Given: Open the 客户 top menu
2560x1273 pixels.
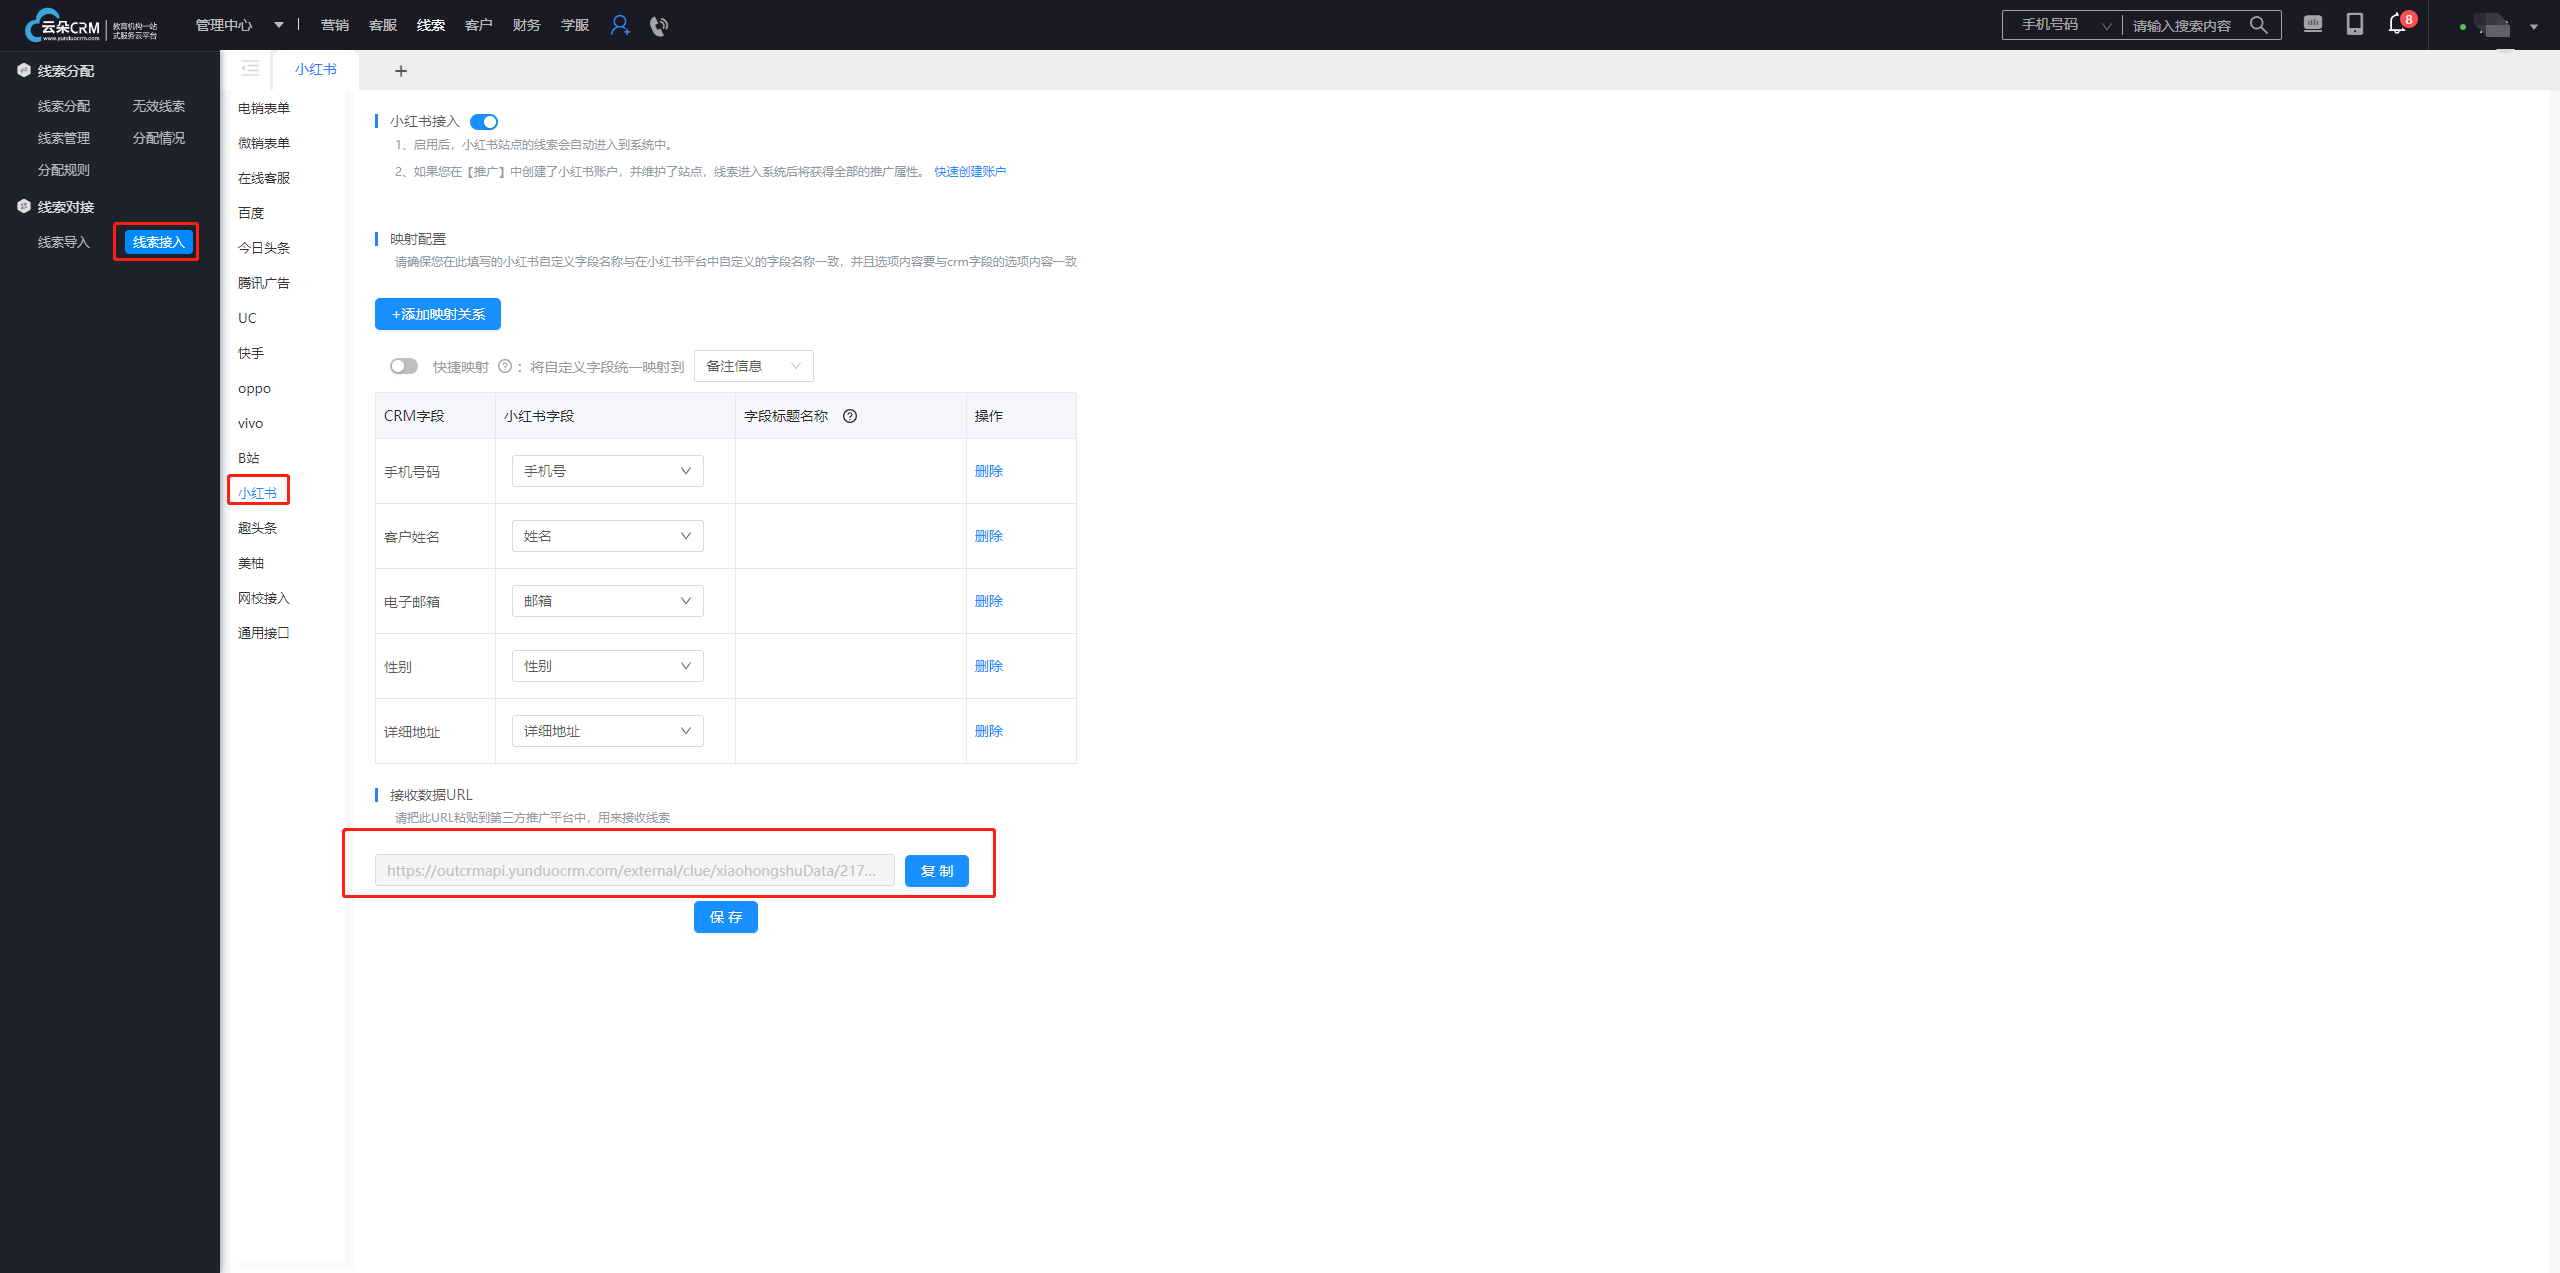Looking at the screenshot, I should coord(478,25).
